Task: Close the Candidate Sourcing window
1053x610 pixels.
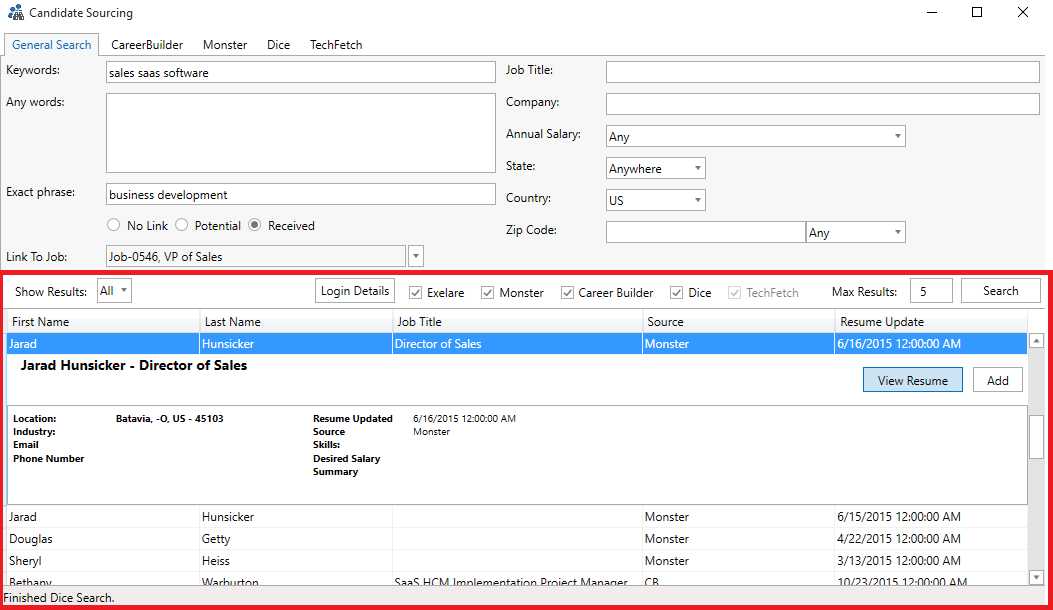Action: [x=1023, y=12]
